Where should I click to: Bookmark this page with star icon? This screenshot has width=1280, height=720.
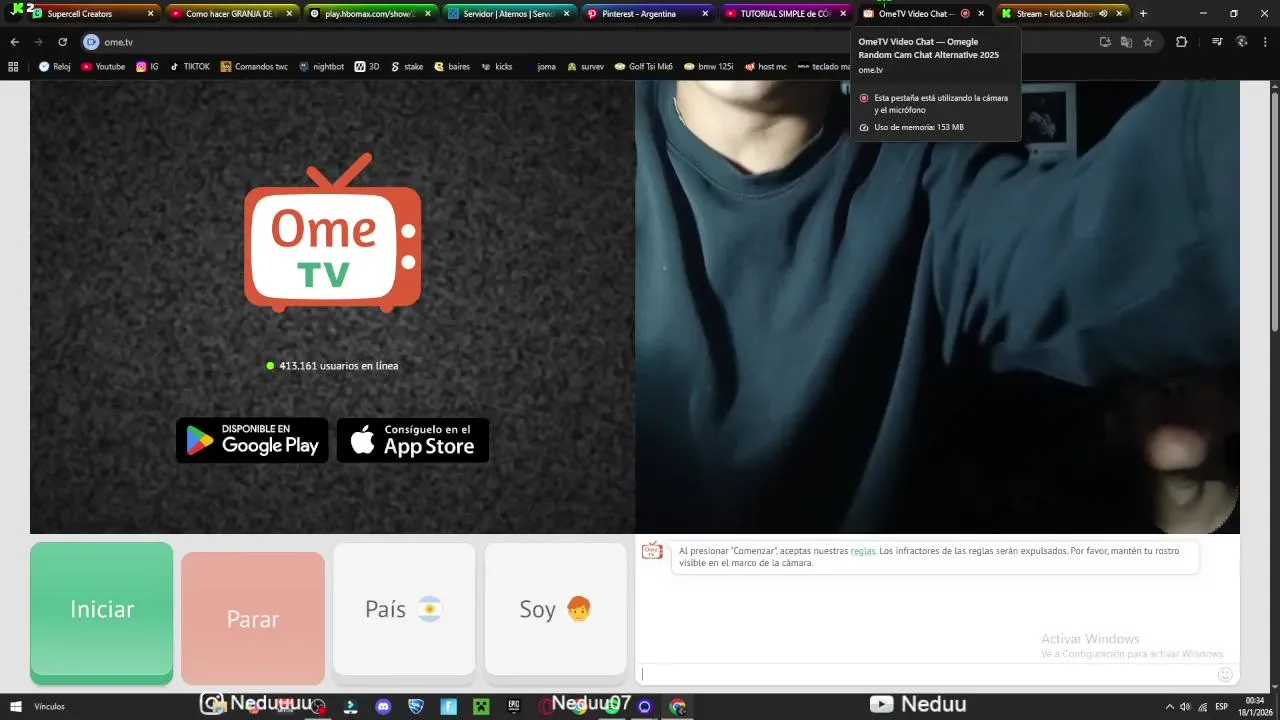(x=1148, y=42)
